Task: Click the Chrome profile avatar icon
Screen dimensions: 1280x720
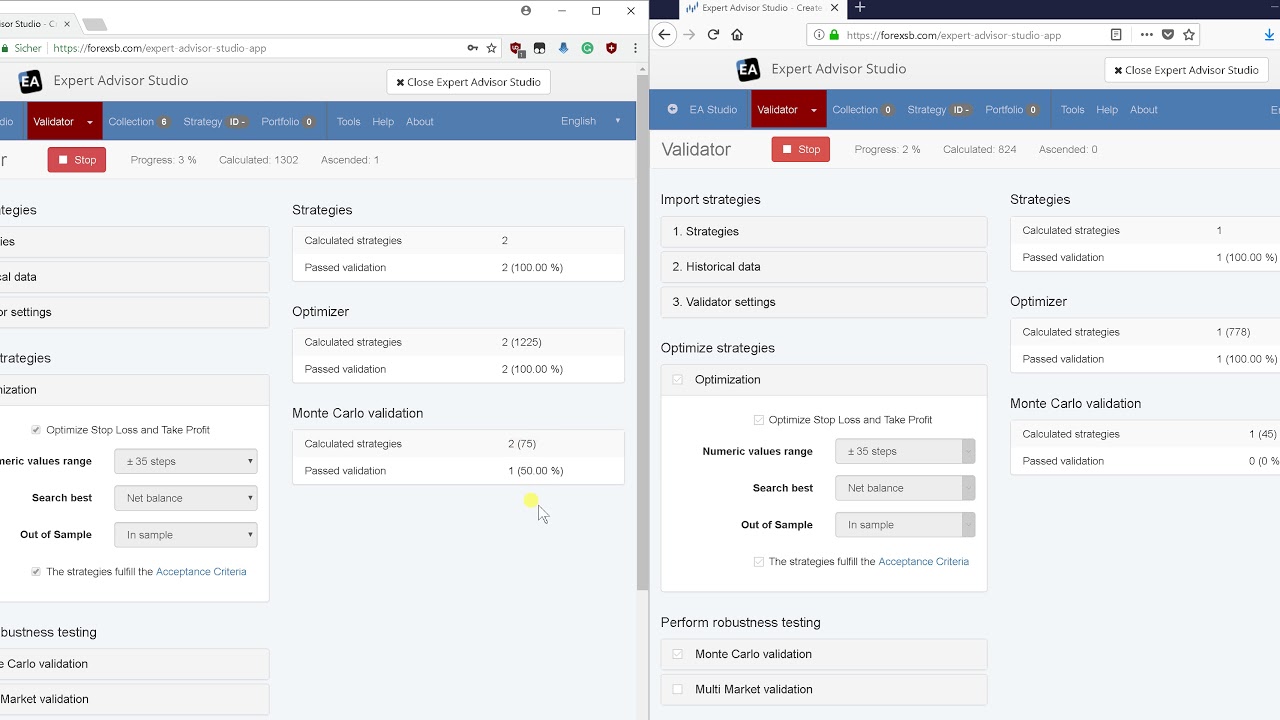Action: (x=526, y=11)
